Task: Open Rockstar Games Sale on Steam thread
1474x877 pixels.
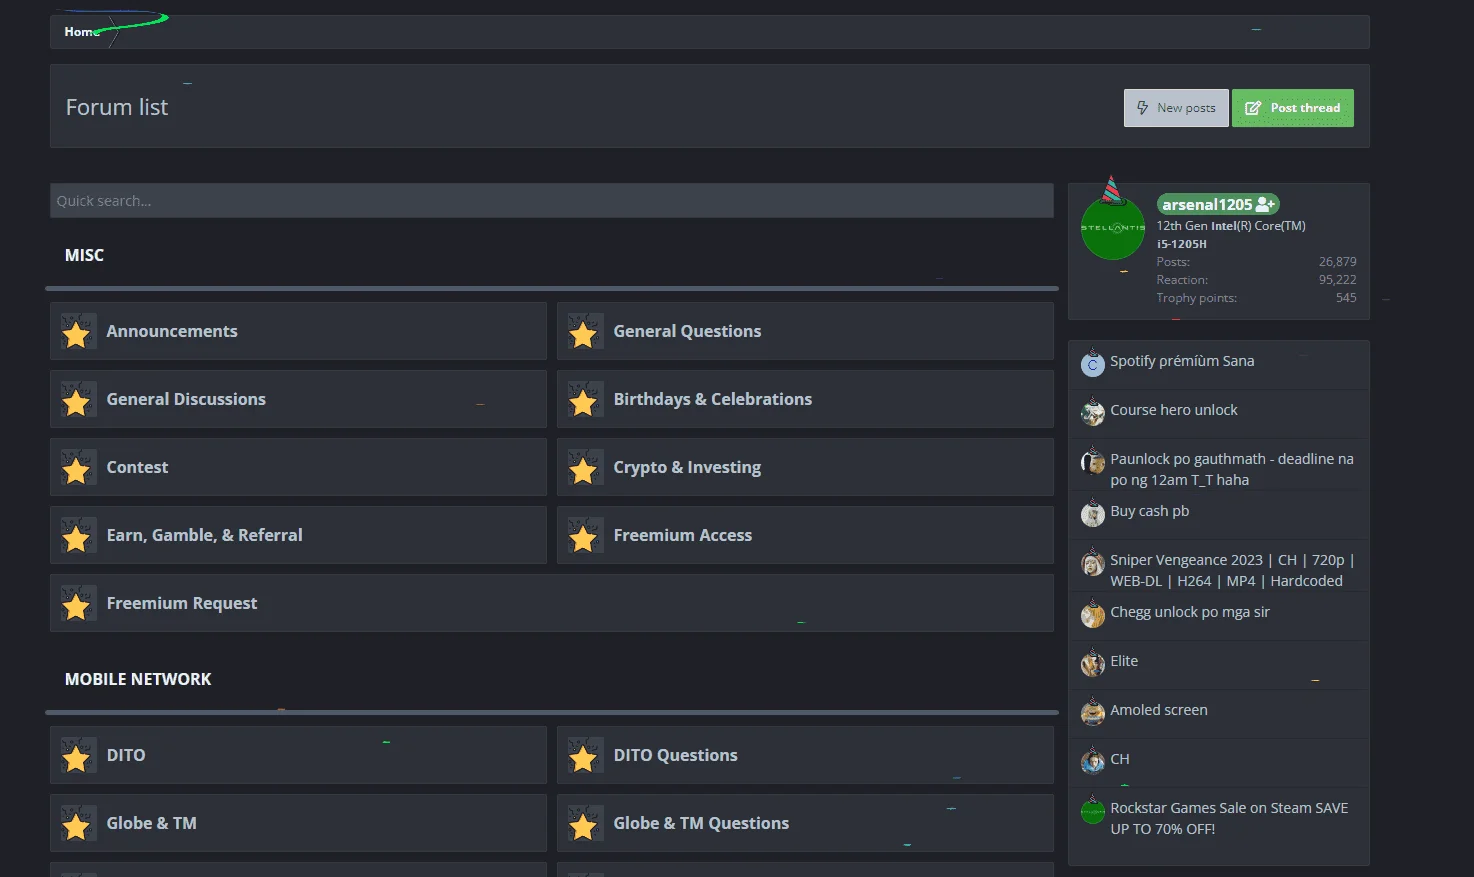Action: pyautogui.click(x=1229, y=818)
